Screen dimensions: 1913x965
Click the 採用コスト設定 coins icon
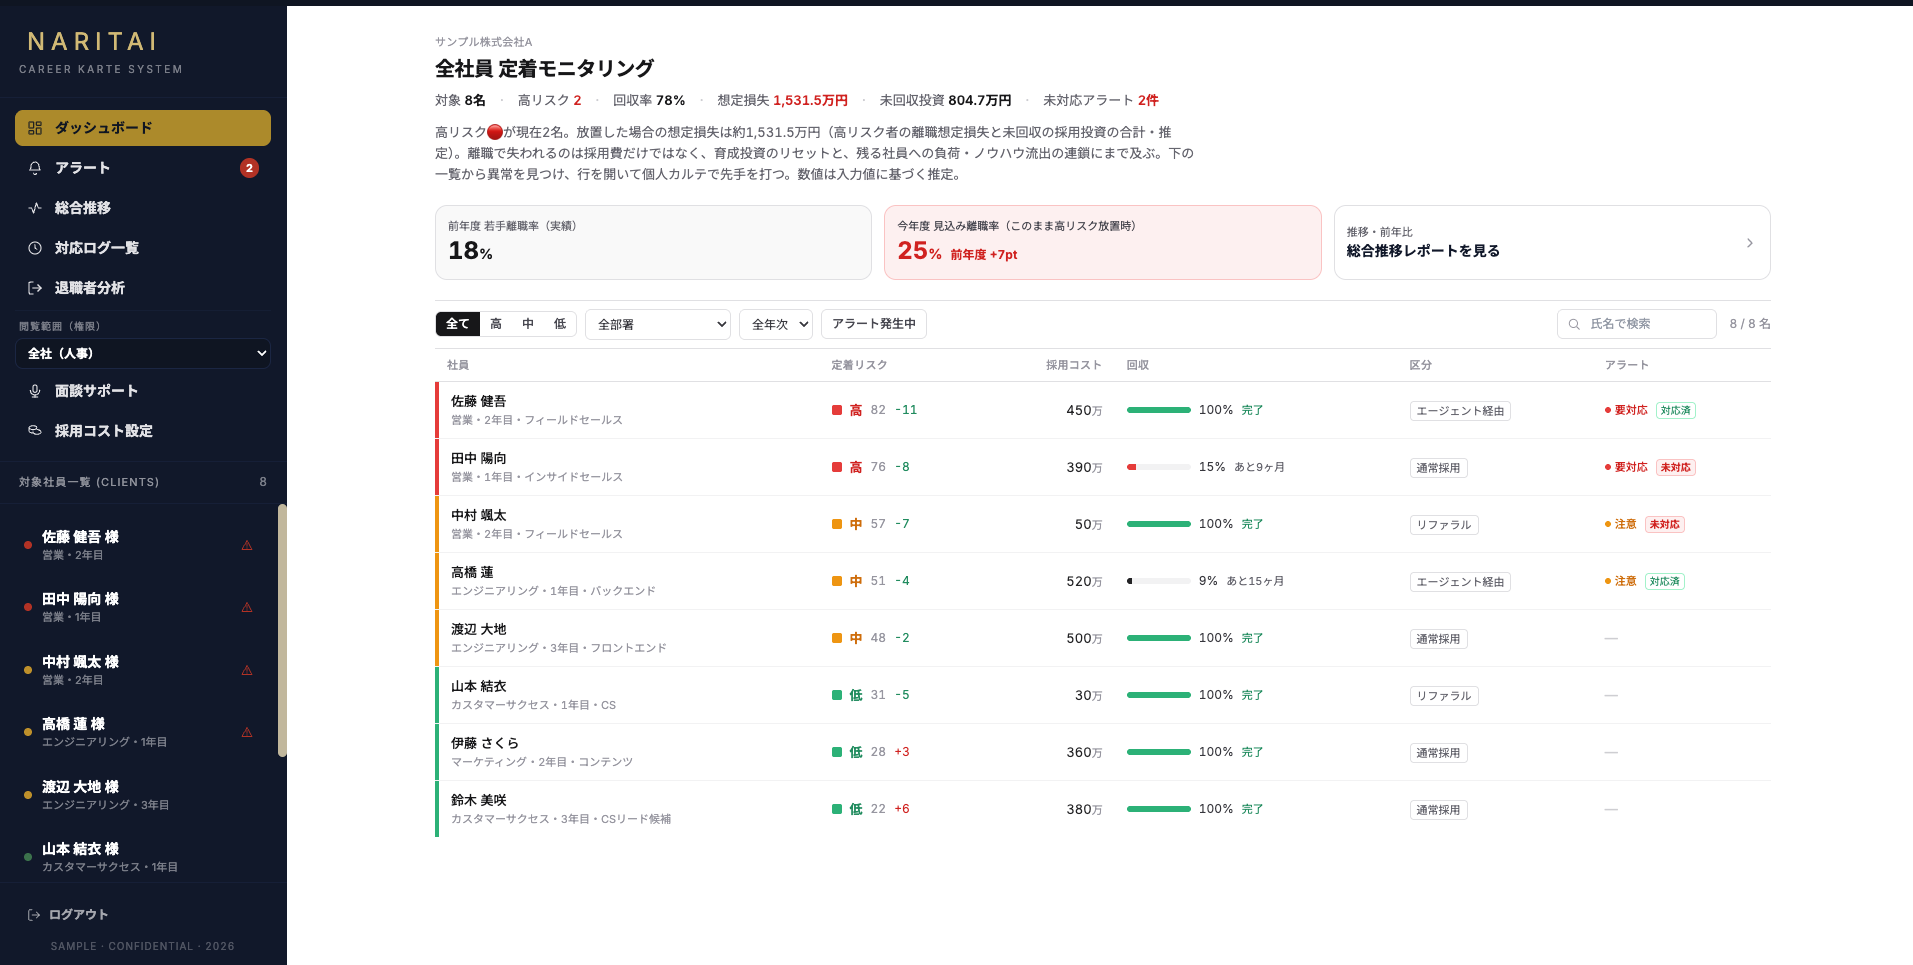click(35, 431)
